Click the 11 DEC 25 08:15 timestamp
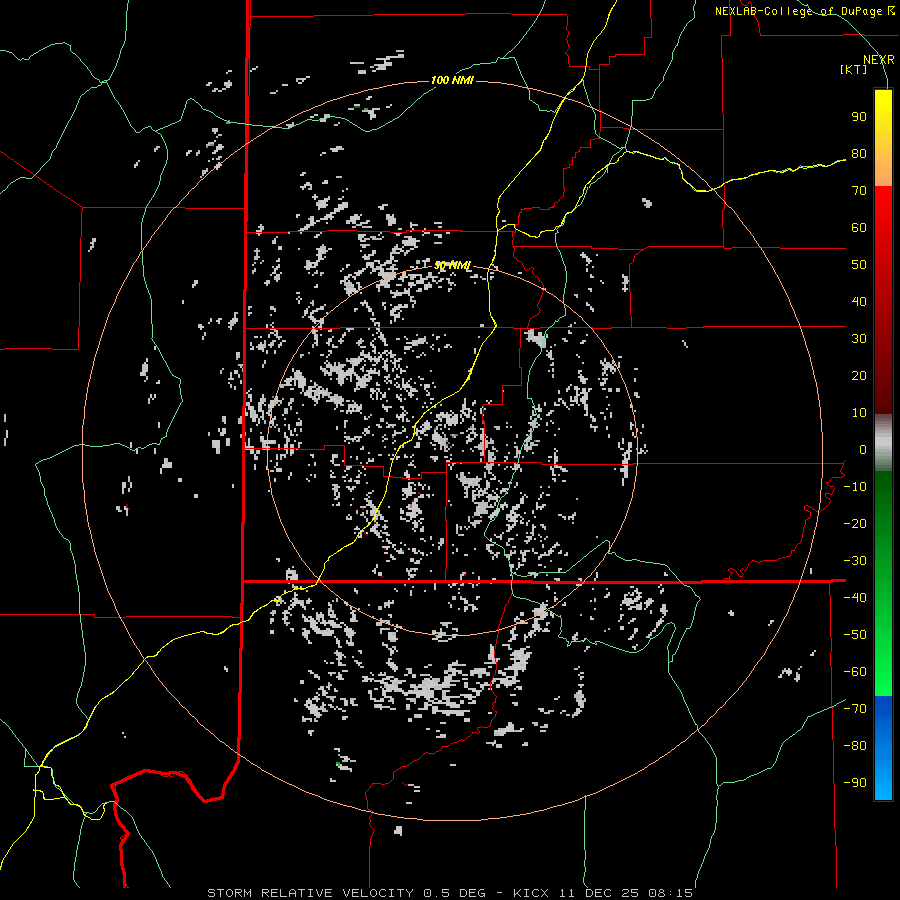Screen dimensions: 900x900 point(624,893)
